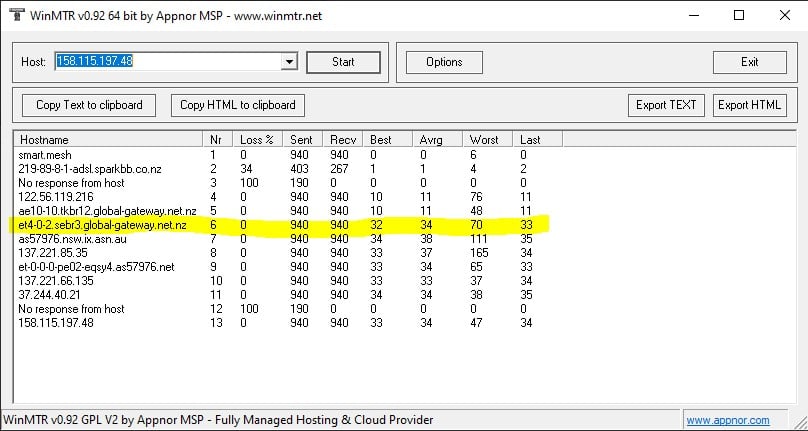
Task: Close the WinMTR window
Action: pos(785,15)
